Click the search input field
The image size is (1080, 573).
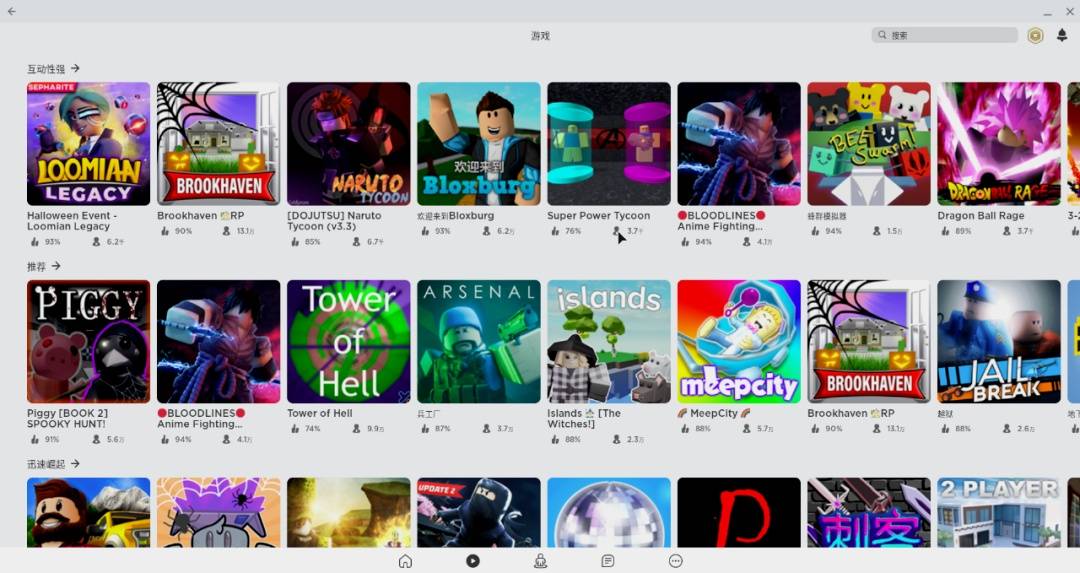click(944, 35)
